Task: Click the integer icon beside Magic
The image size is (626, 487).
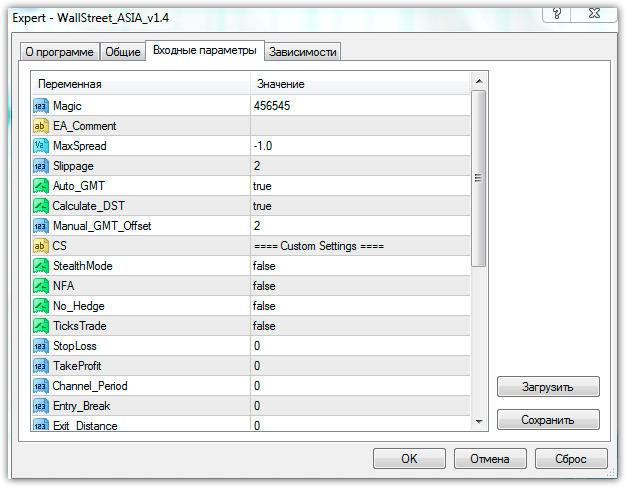Action: click(x=41, y=106)
